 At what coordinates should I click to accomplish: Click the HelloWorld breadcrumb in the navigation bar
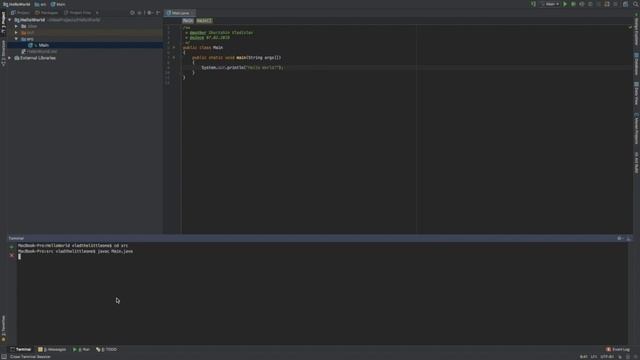(17, 4)
